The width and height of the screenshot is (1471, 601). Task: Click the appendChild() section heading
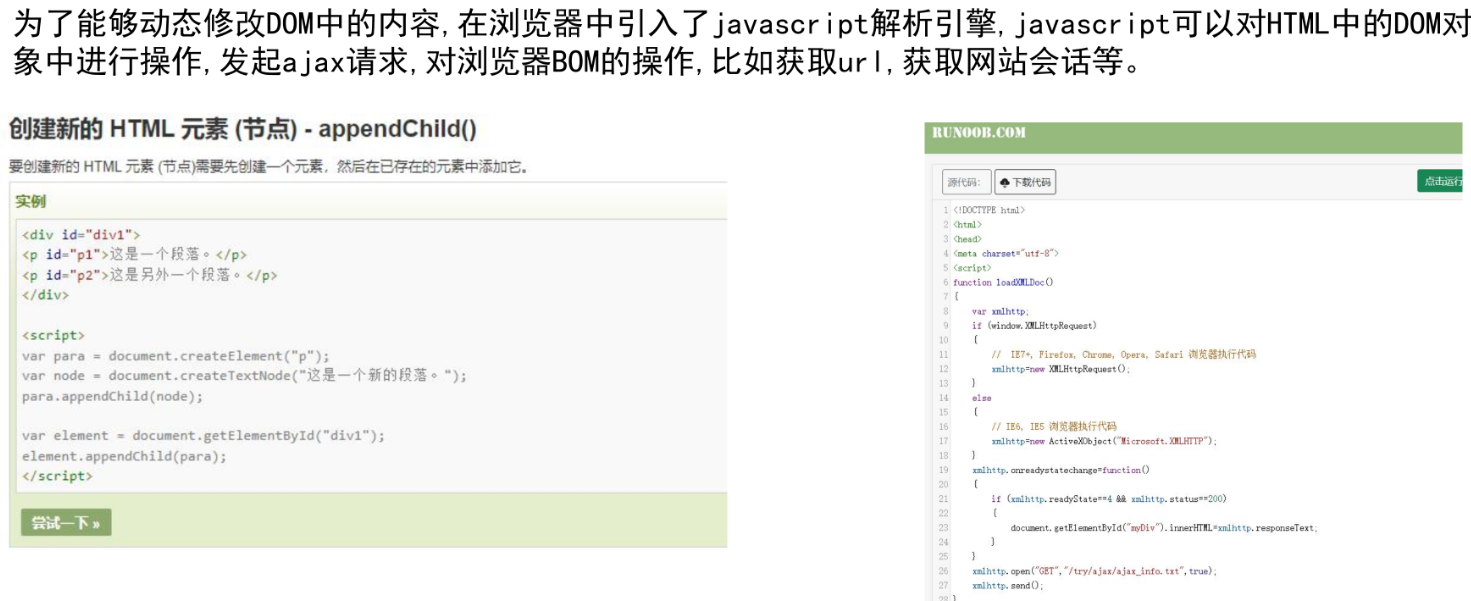[x=242, y=129]
